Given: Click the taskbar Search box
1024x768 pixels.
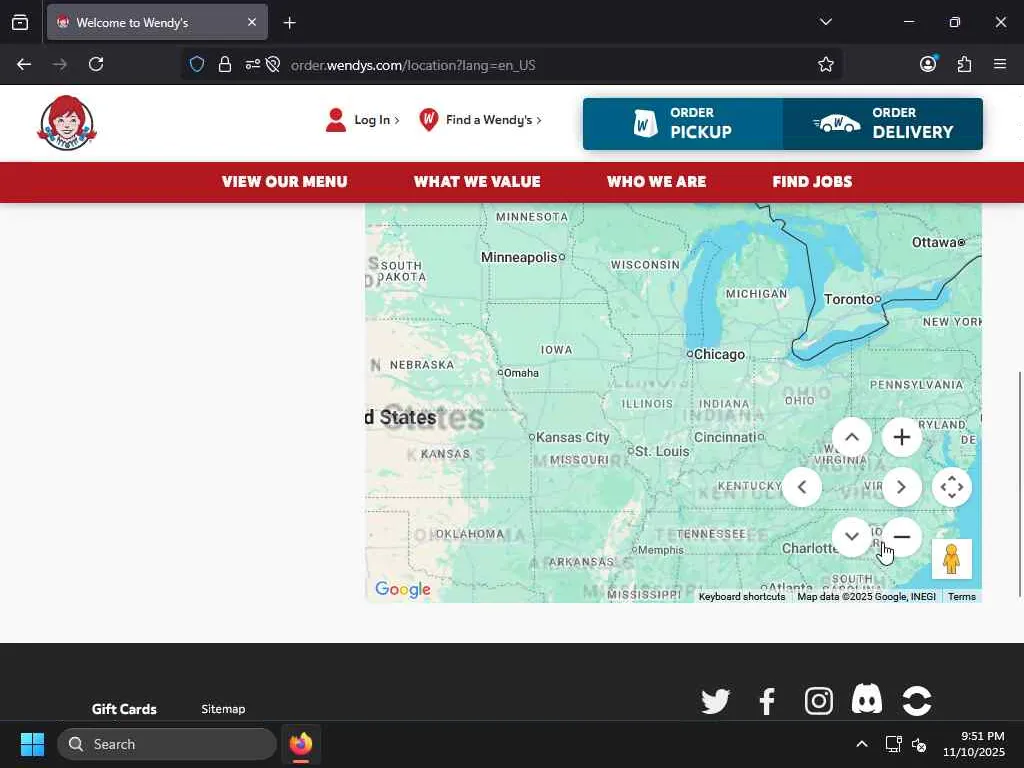Looking at the screenshot, I should tap(167, 744).
